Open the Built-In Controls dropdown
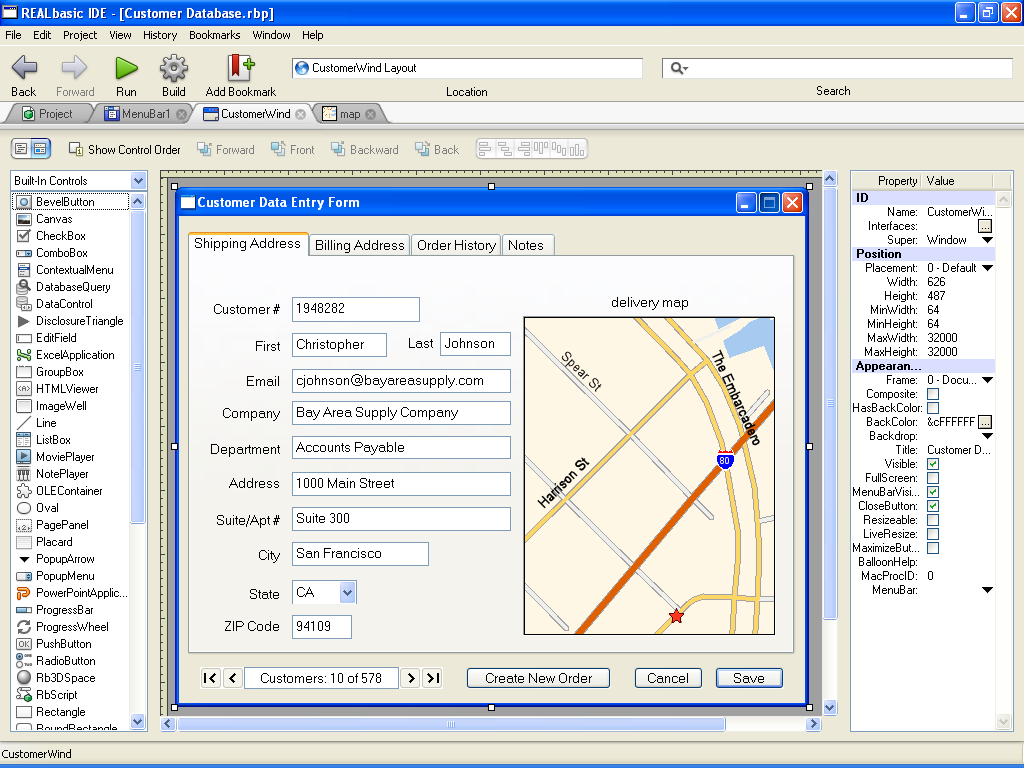 point(139,181)
